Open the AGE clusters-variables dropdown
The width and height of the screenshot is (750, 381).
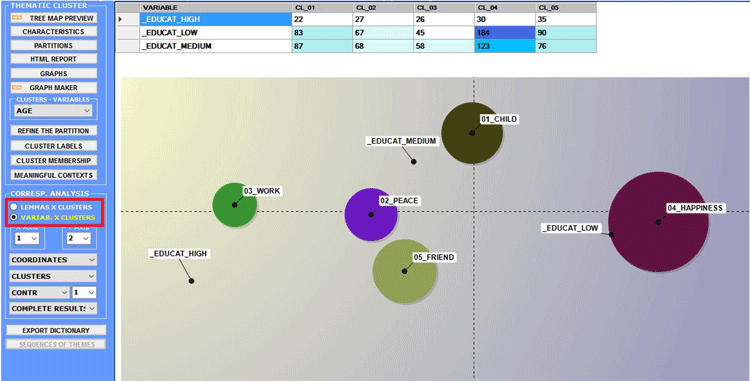pos(53,110)
